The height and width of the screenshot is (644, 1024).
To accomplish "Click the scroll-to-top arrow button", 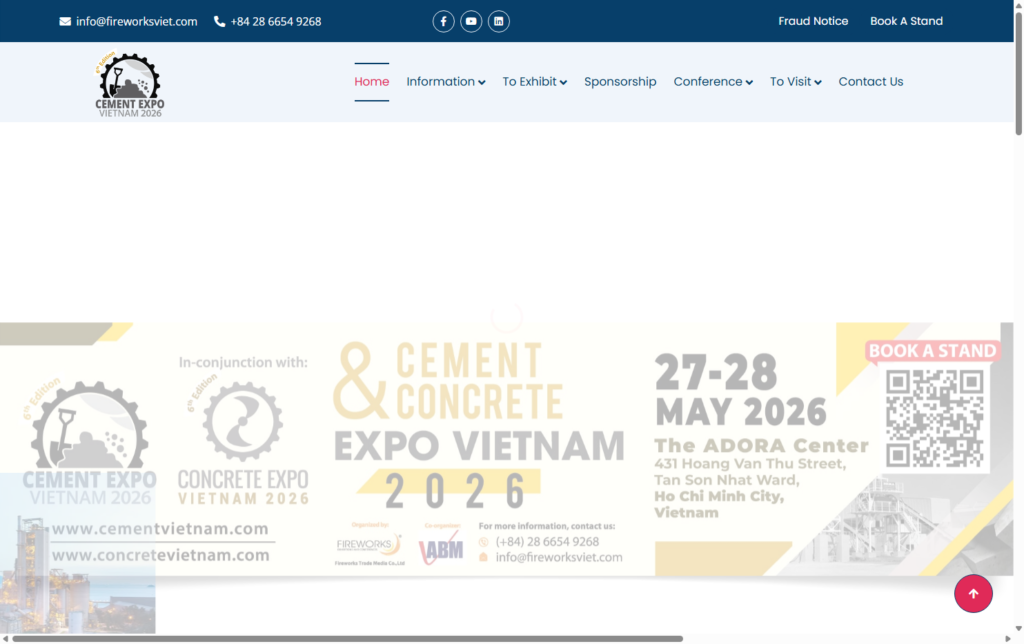I will coord(973,593).
